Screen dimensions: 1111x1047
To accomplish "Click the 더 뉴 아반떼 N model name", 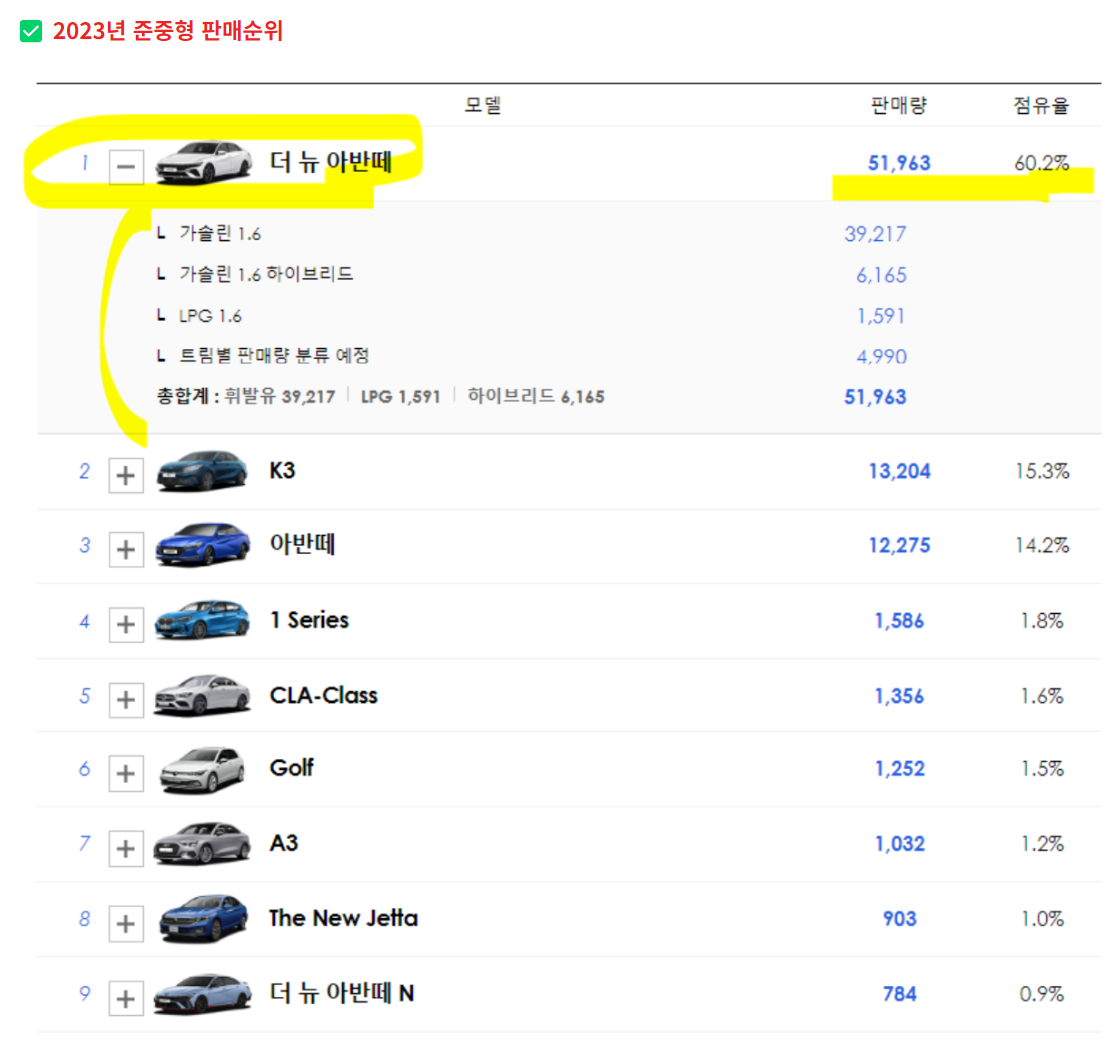I will pyautogui.click(x=342, y=993).
